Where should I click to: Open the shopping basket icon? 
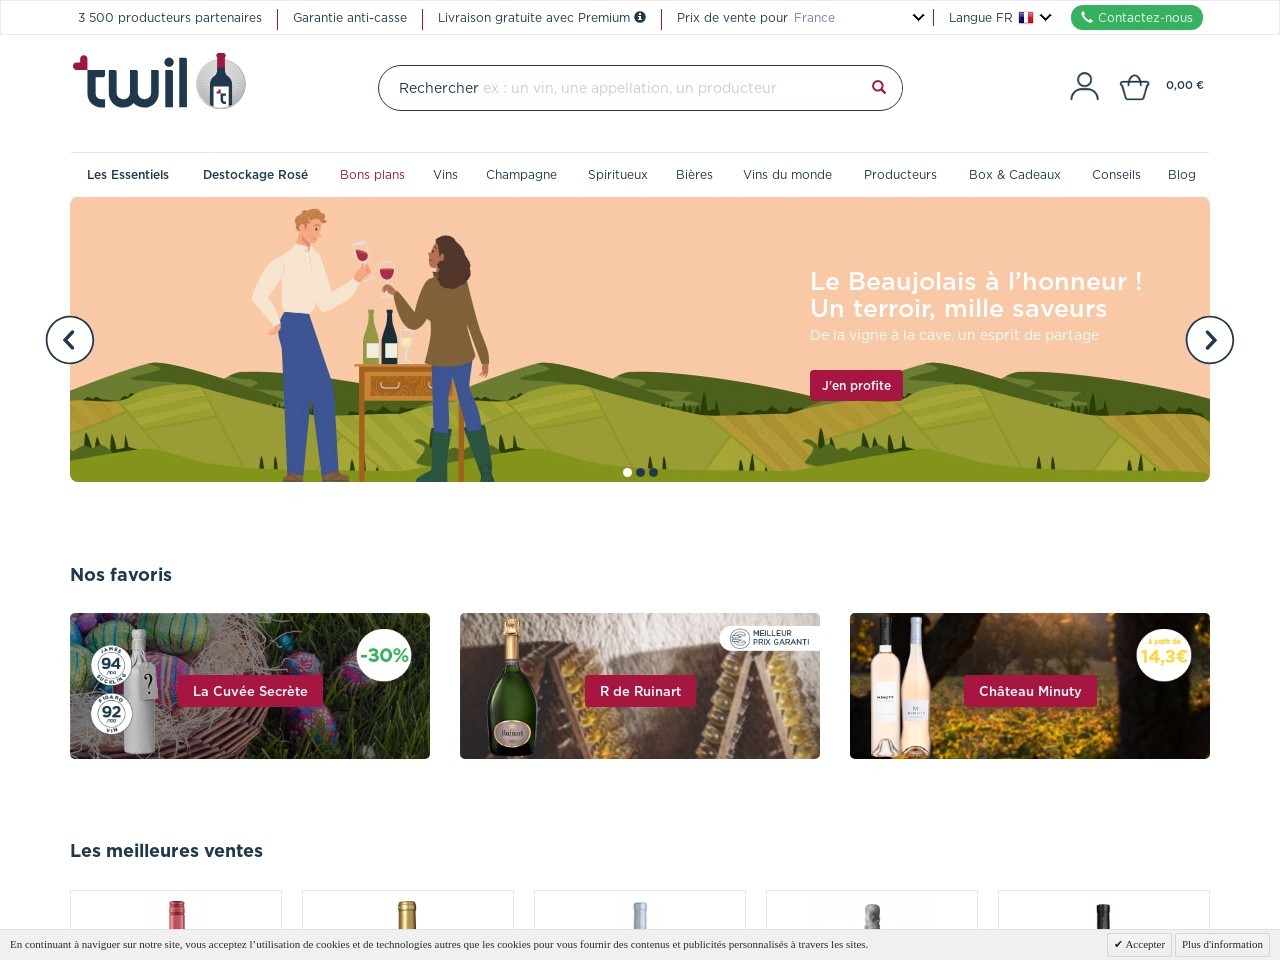pyautogui.click(x=1134, y=87)
